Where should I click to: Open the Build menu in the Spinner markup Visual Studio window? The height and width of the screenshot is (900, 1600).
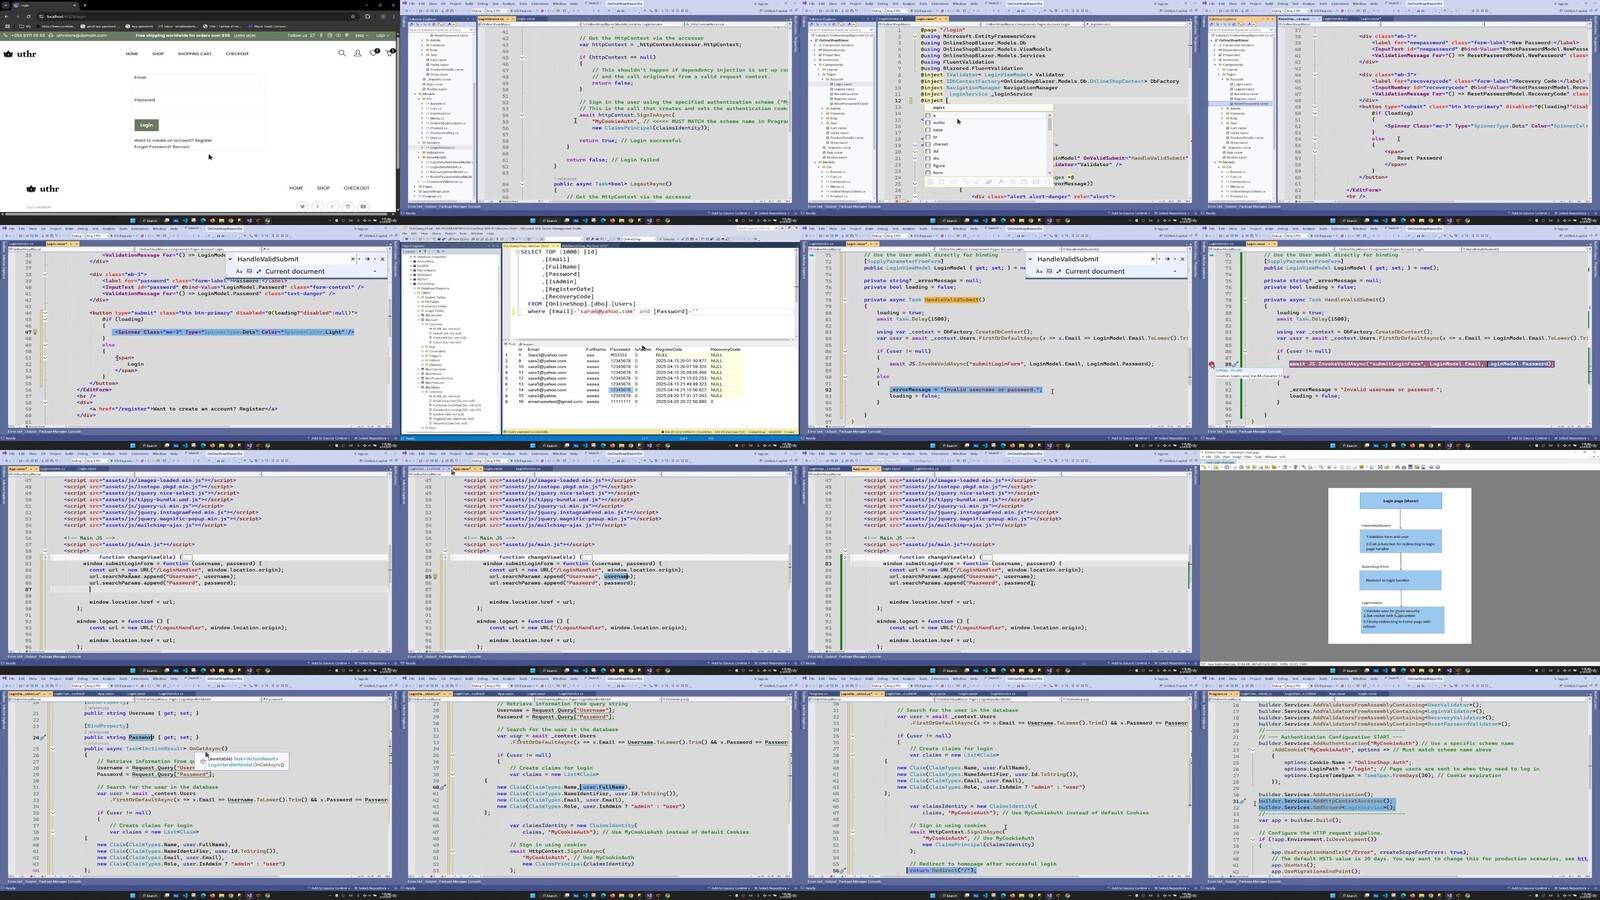[x=69, y=229]
